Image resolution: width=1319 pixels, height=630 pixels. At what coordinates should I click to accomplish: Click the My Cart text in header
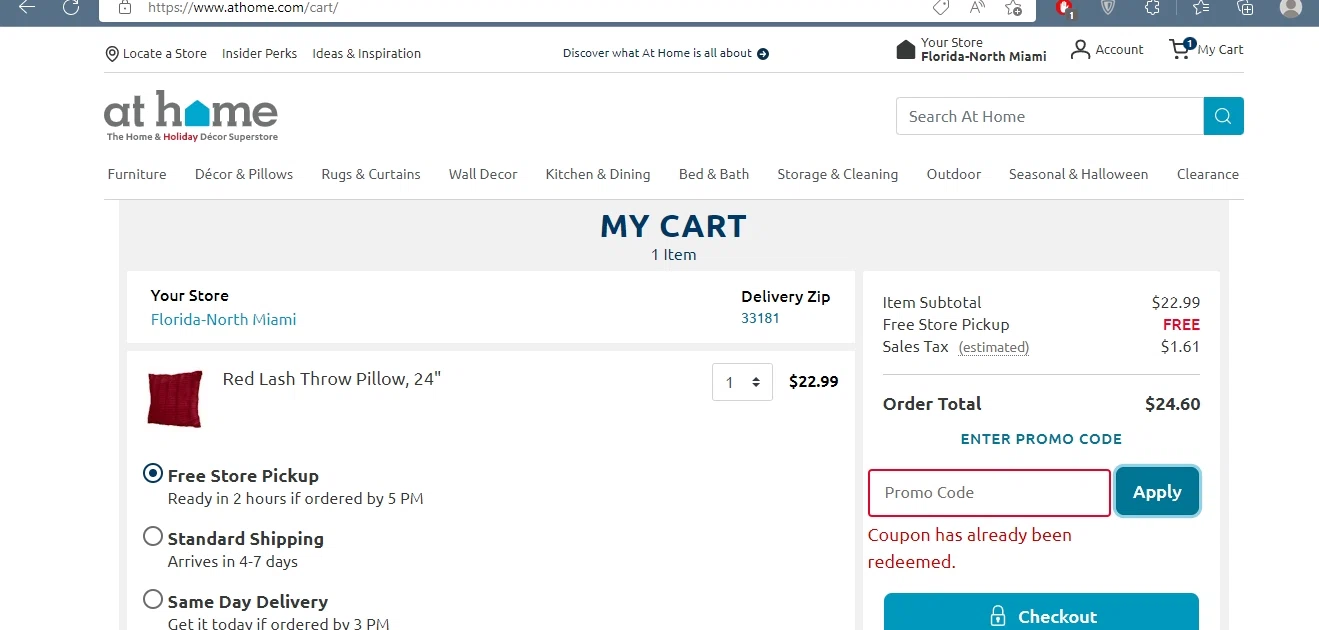coord(1220,50)
